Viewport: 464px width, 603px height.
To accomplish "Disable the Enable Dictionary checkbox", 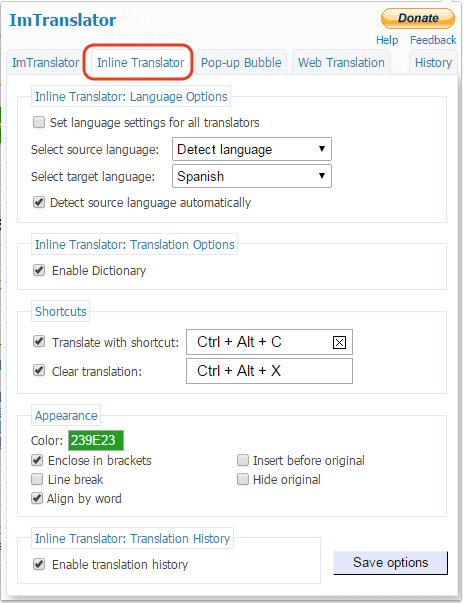I will 39,270.
